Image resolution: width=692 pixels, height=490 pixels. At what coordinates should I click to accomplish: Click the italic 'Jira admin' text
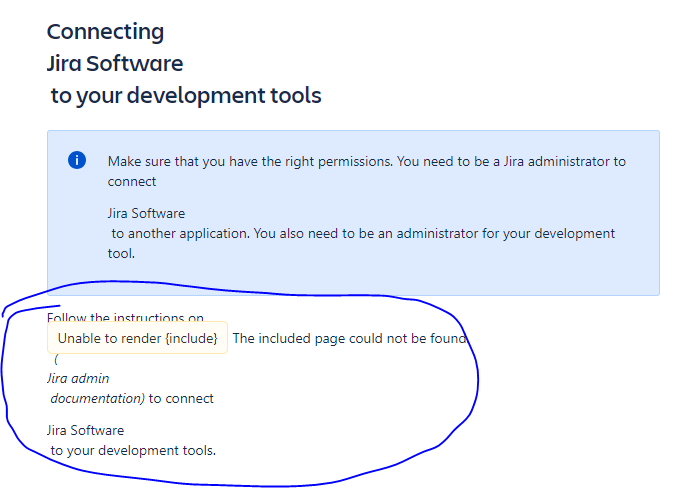point(78,378)
